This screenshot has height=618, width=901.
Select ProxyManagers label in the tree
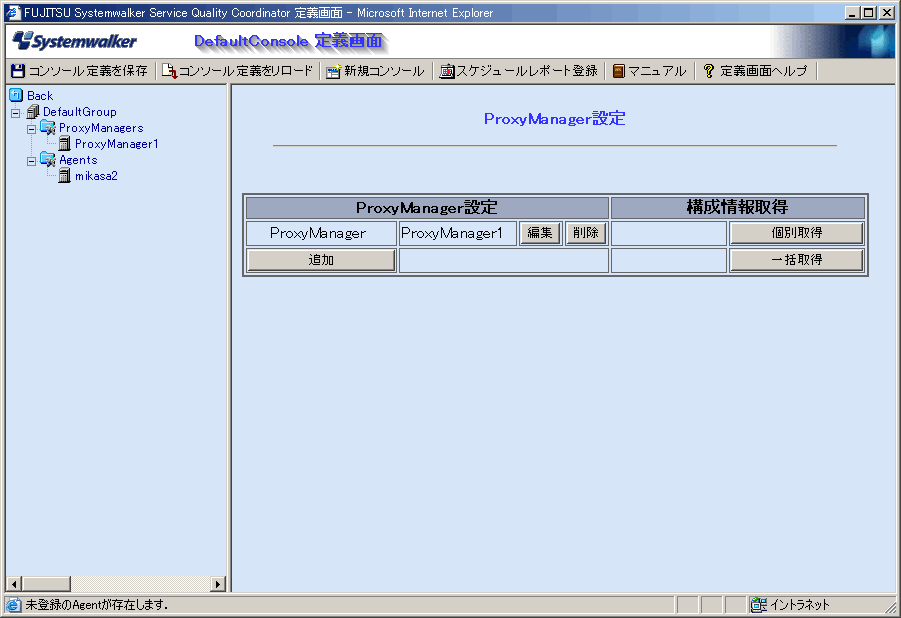101,128
